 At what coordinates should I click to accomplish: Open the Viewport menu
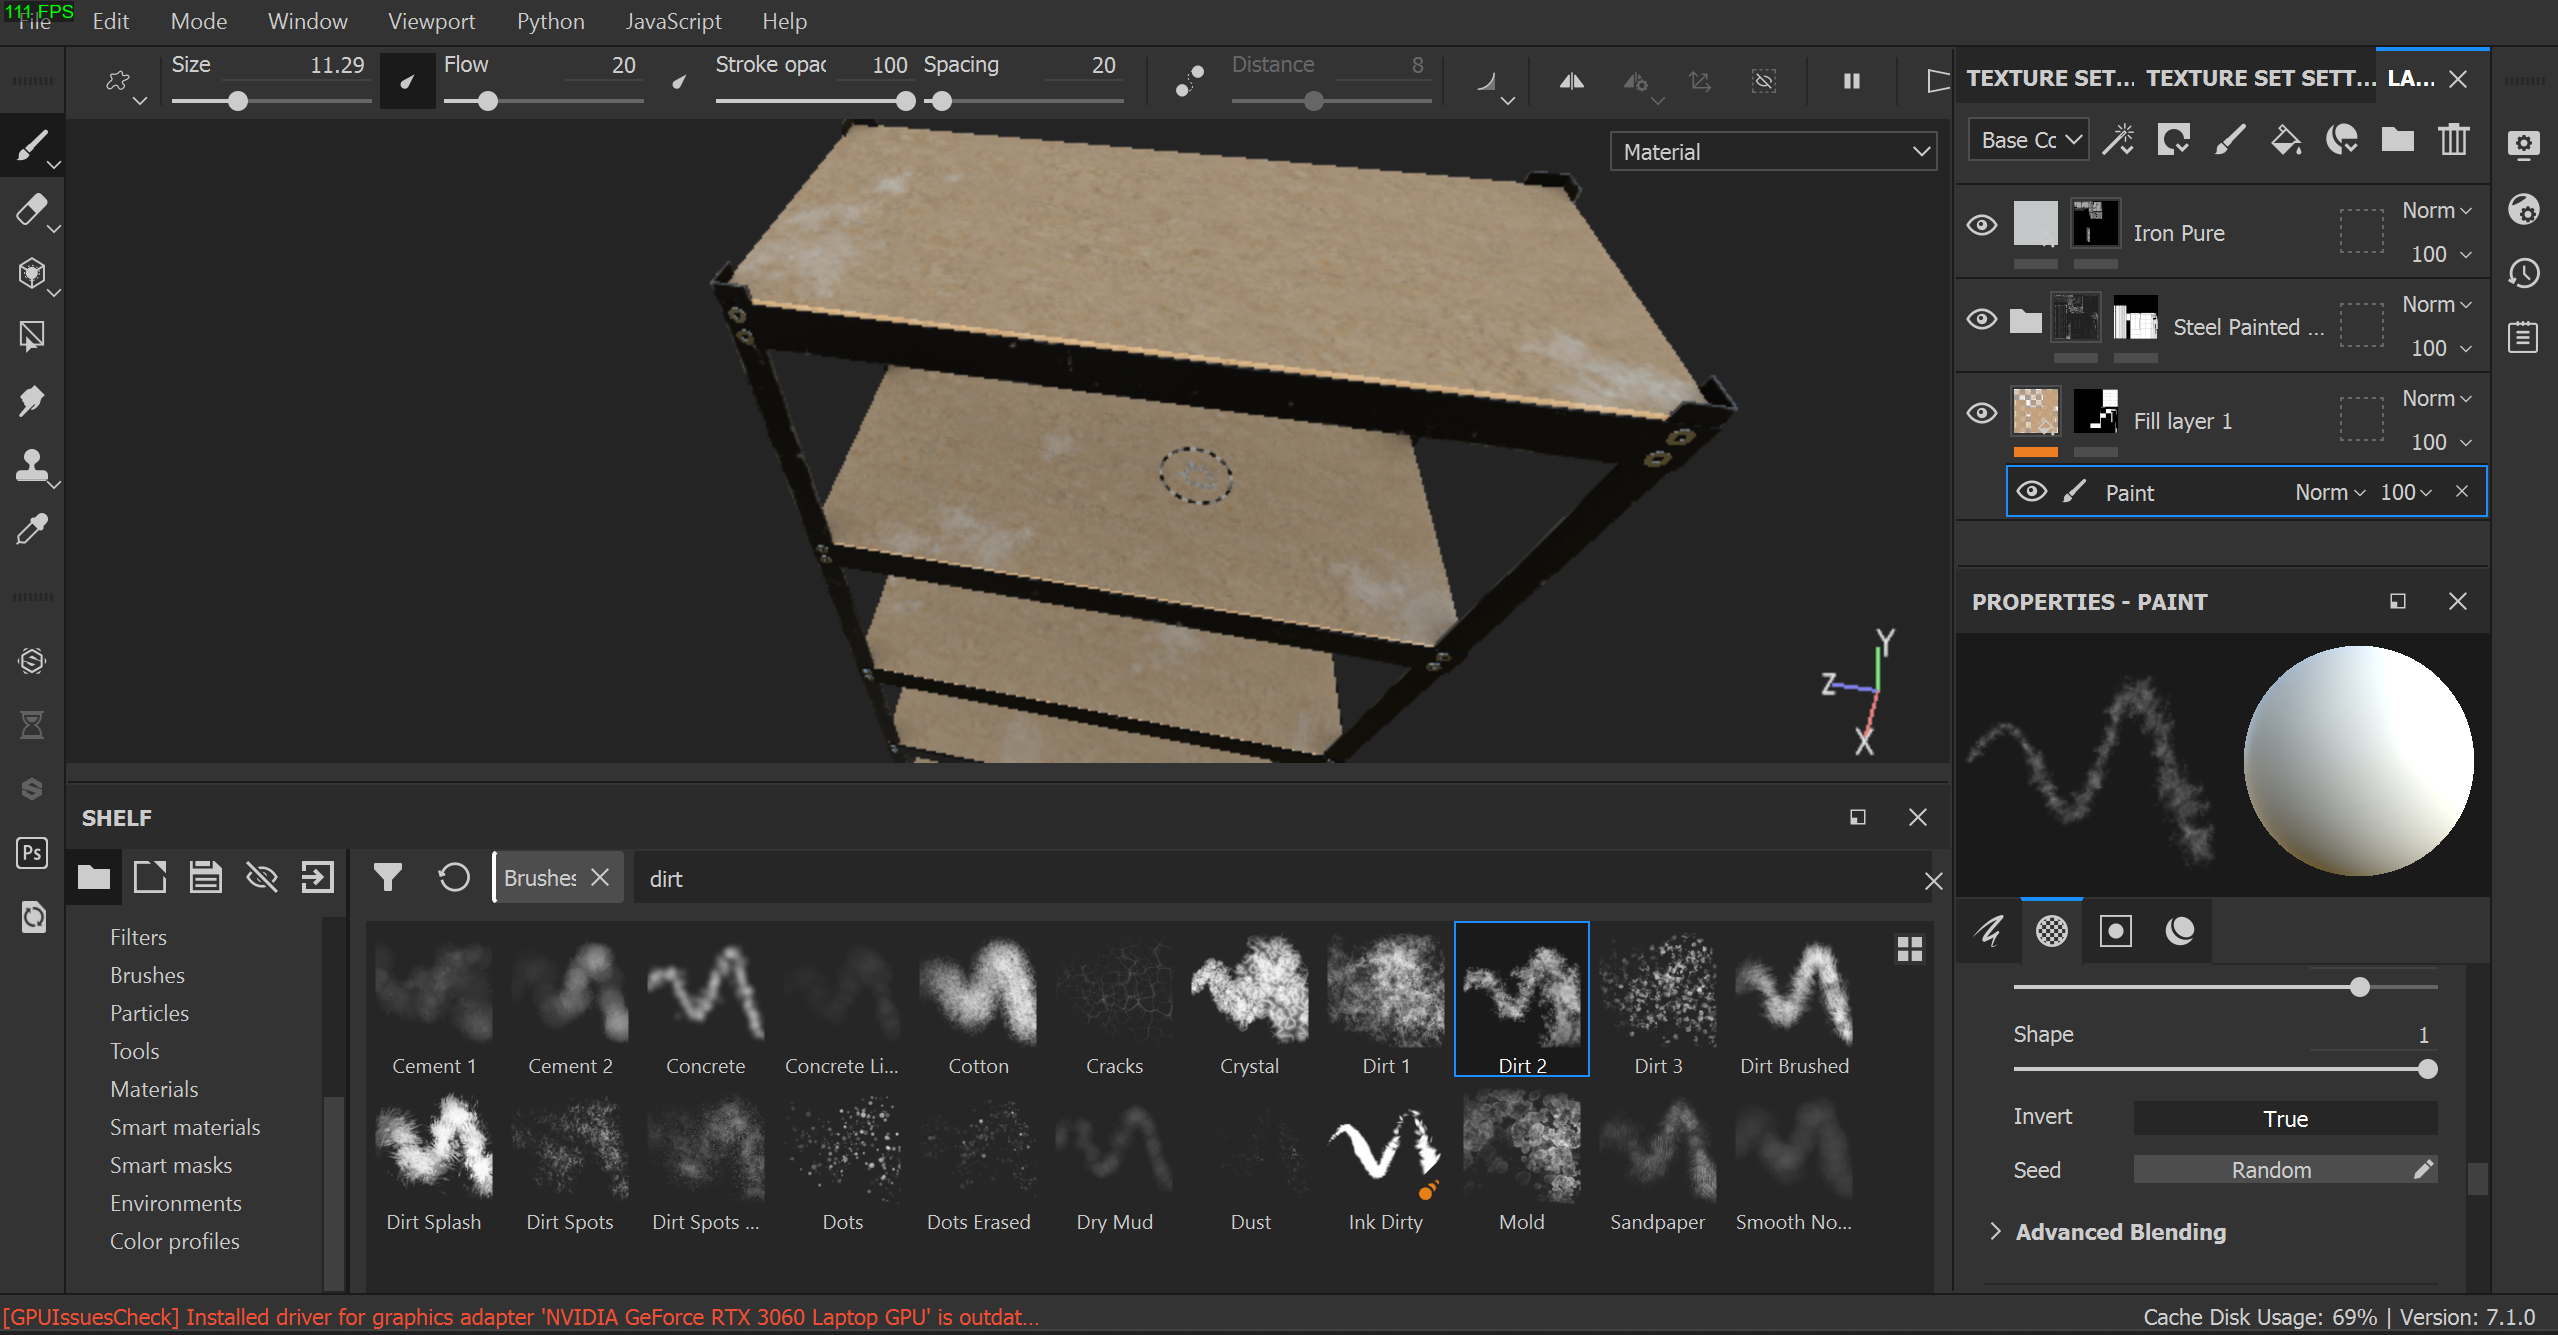pyautogui.click(x=431, y=21)
